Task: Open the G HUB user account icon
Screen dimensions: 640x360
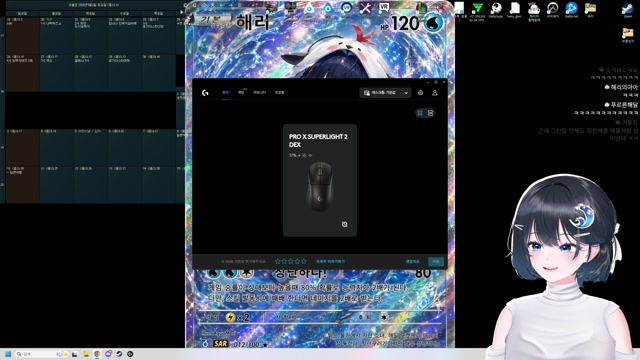Action: [x=435, y=93]
